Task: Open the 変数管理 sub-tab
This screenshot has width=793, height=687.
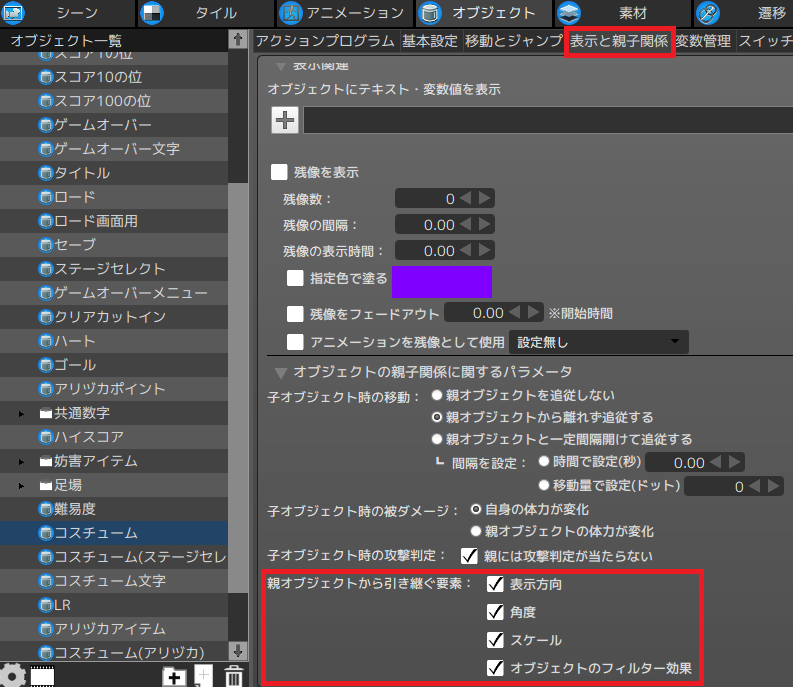Action: [704, 40]
